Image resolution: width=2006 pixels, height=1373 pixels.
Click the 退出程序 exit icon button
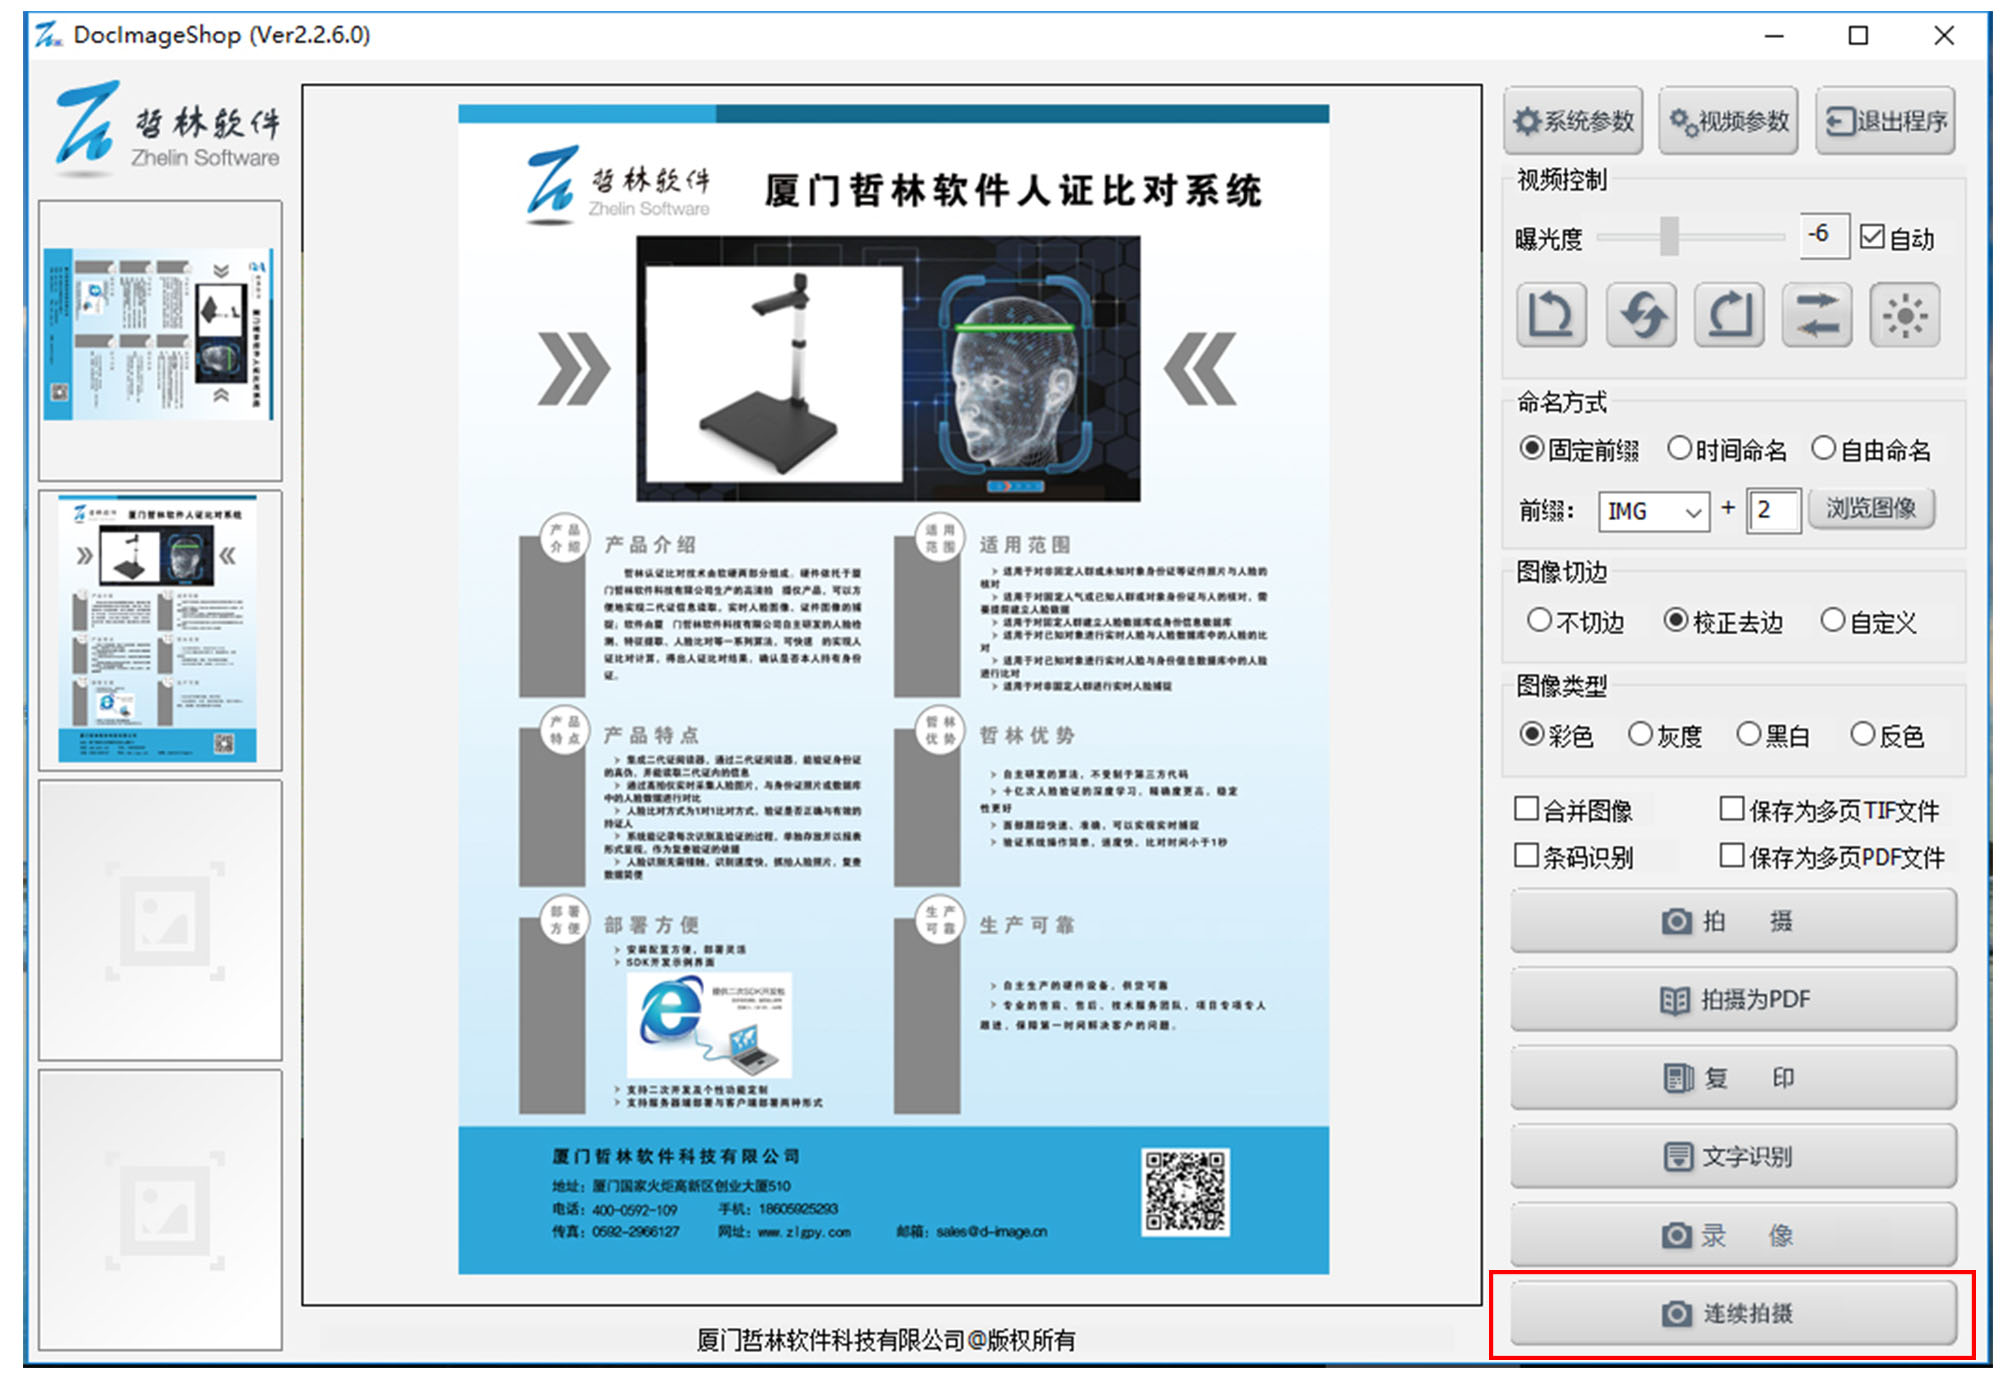1884,121
